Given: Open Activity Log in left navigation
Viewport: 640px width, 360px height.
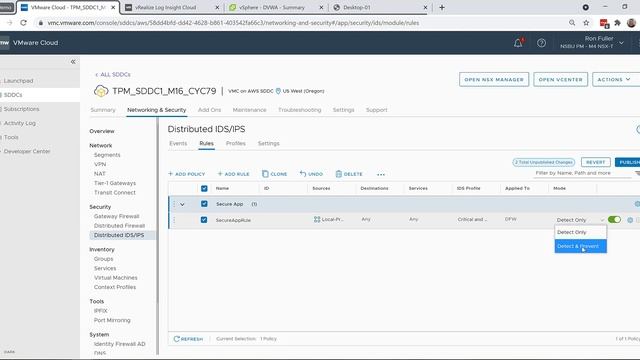Looking at the screenshot, I should pyautogui.click(x=20, y=123).
